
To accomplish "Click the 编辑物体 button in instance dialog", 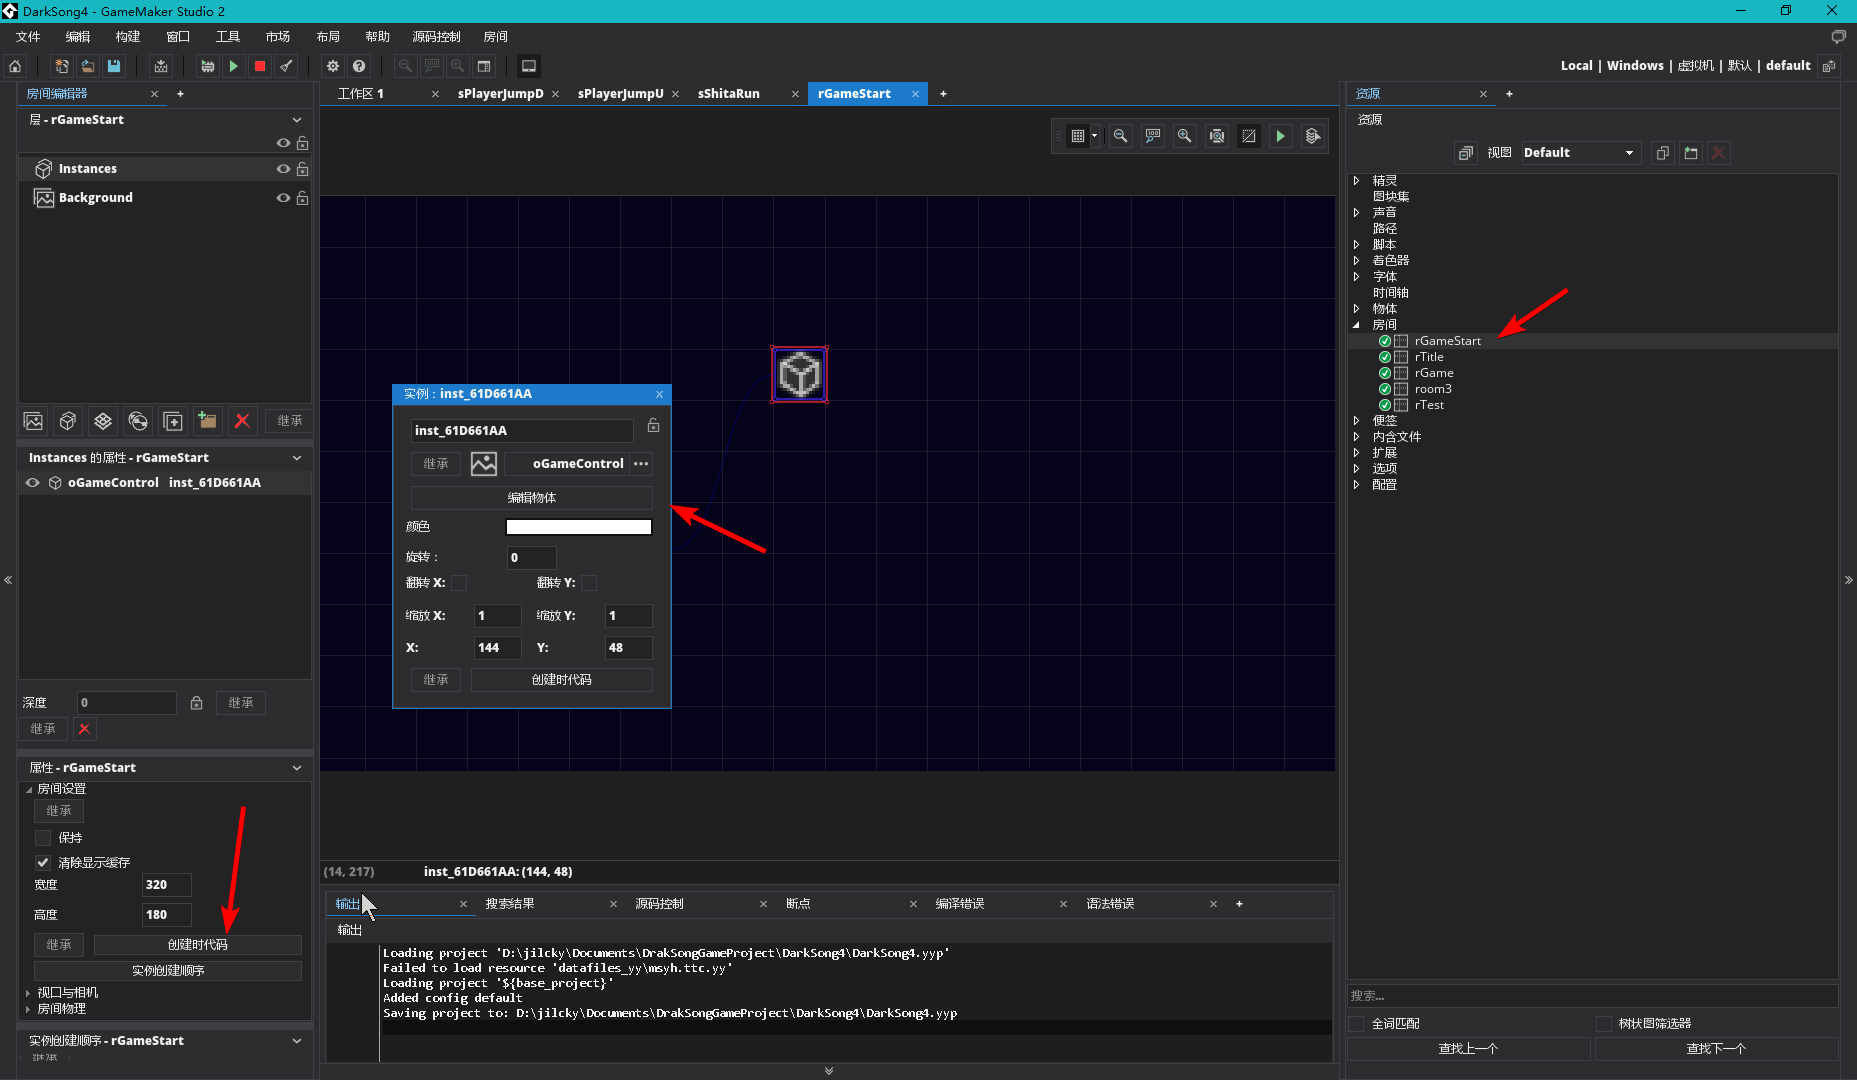I will point(531,498).
